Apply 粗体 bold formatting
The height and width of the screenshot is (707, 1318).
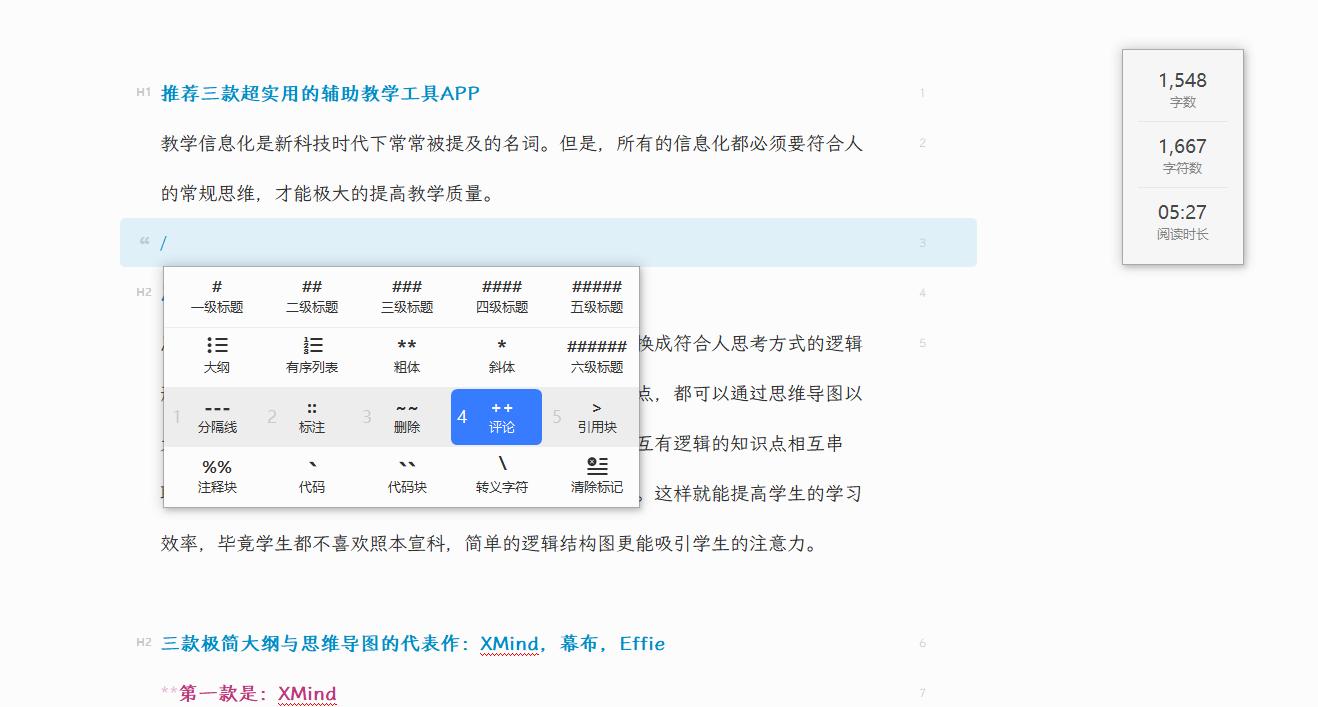point(406,356)
